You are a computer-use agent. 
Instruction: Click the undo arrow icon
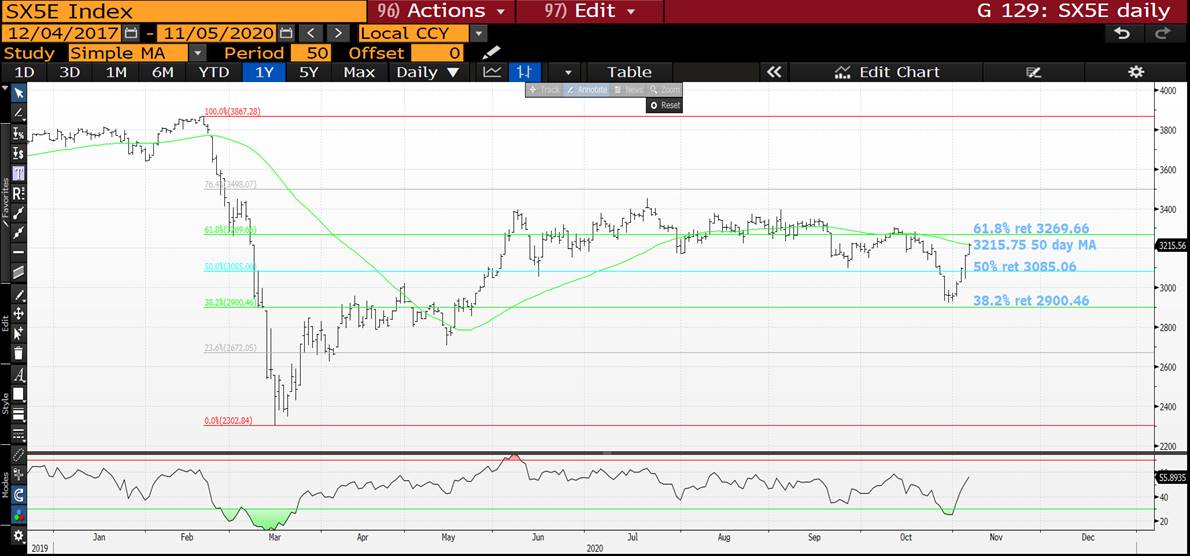[1122, 33]
